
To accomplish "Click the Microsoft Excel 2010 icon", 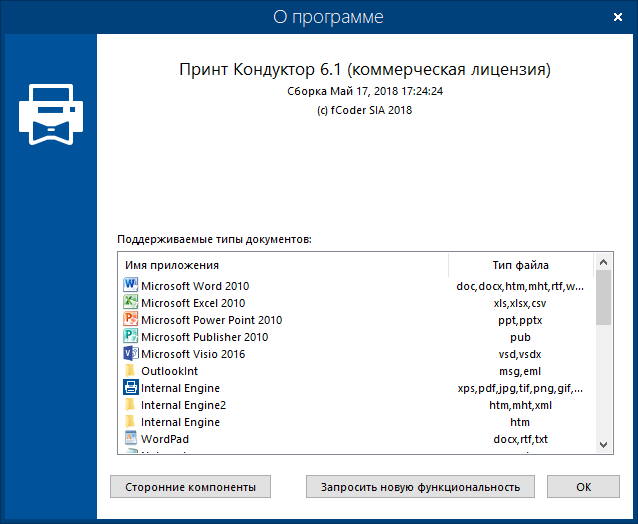I will point(130,303).
